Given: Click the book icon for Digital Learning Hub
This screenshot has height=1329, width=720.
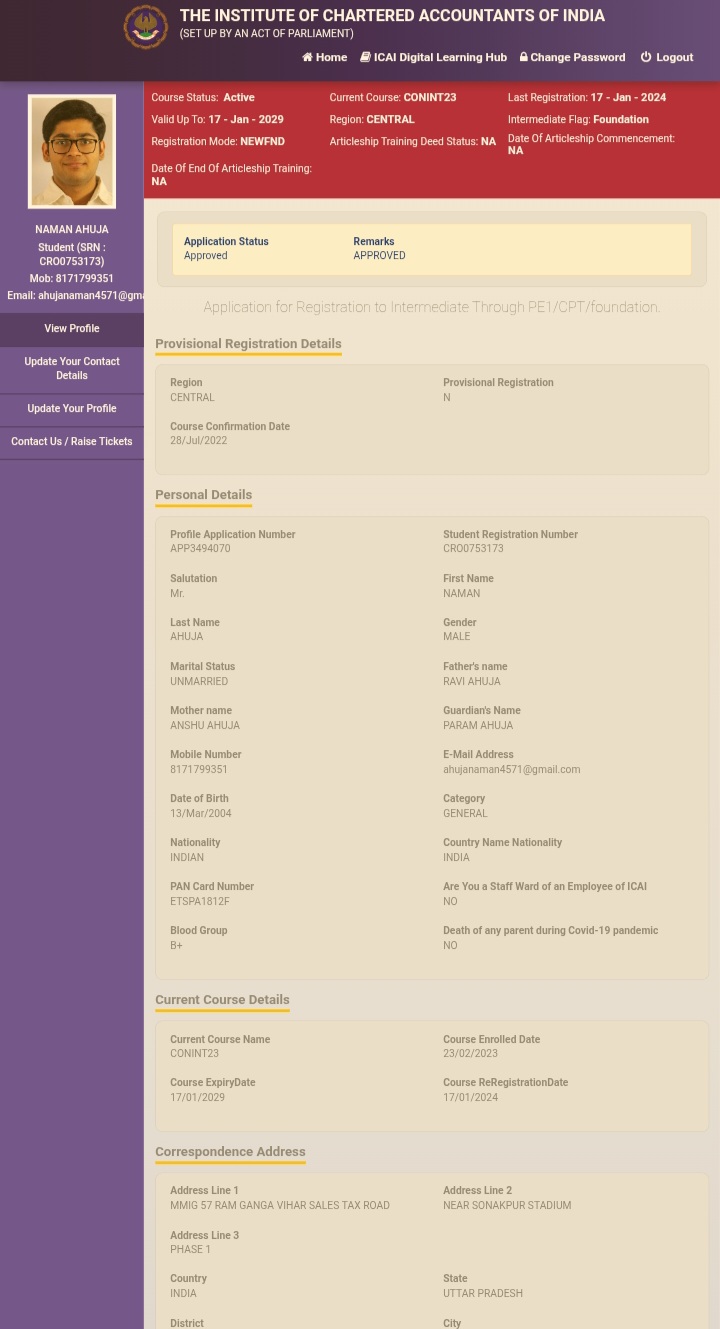Looking at the screenshot, I should click(366, 58).
